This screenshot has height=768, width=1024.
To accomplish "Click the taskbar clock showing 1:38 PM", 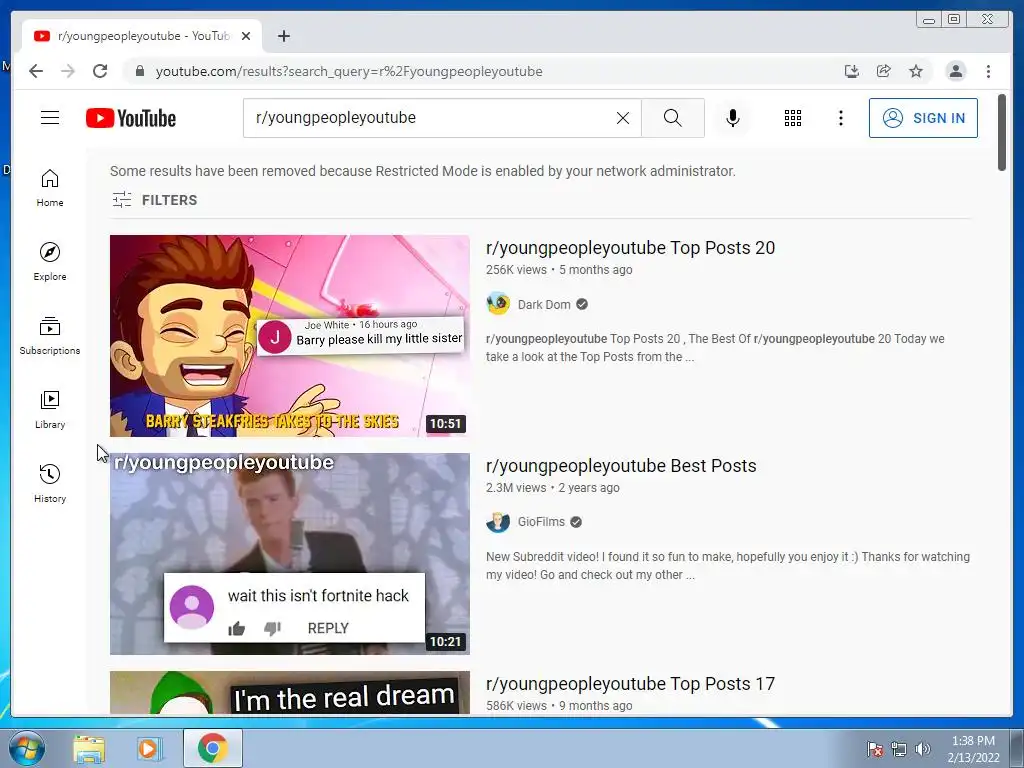I will pos(973,749).
